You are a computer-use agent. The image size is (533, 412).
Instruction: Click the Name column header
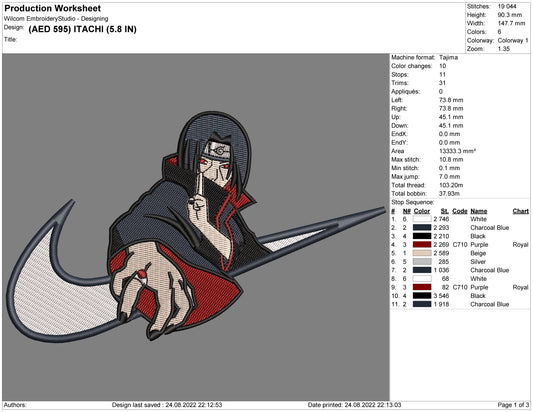point(479,211)
